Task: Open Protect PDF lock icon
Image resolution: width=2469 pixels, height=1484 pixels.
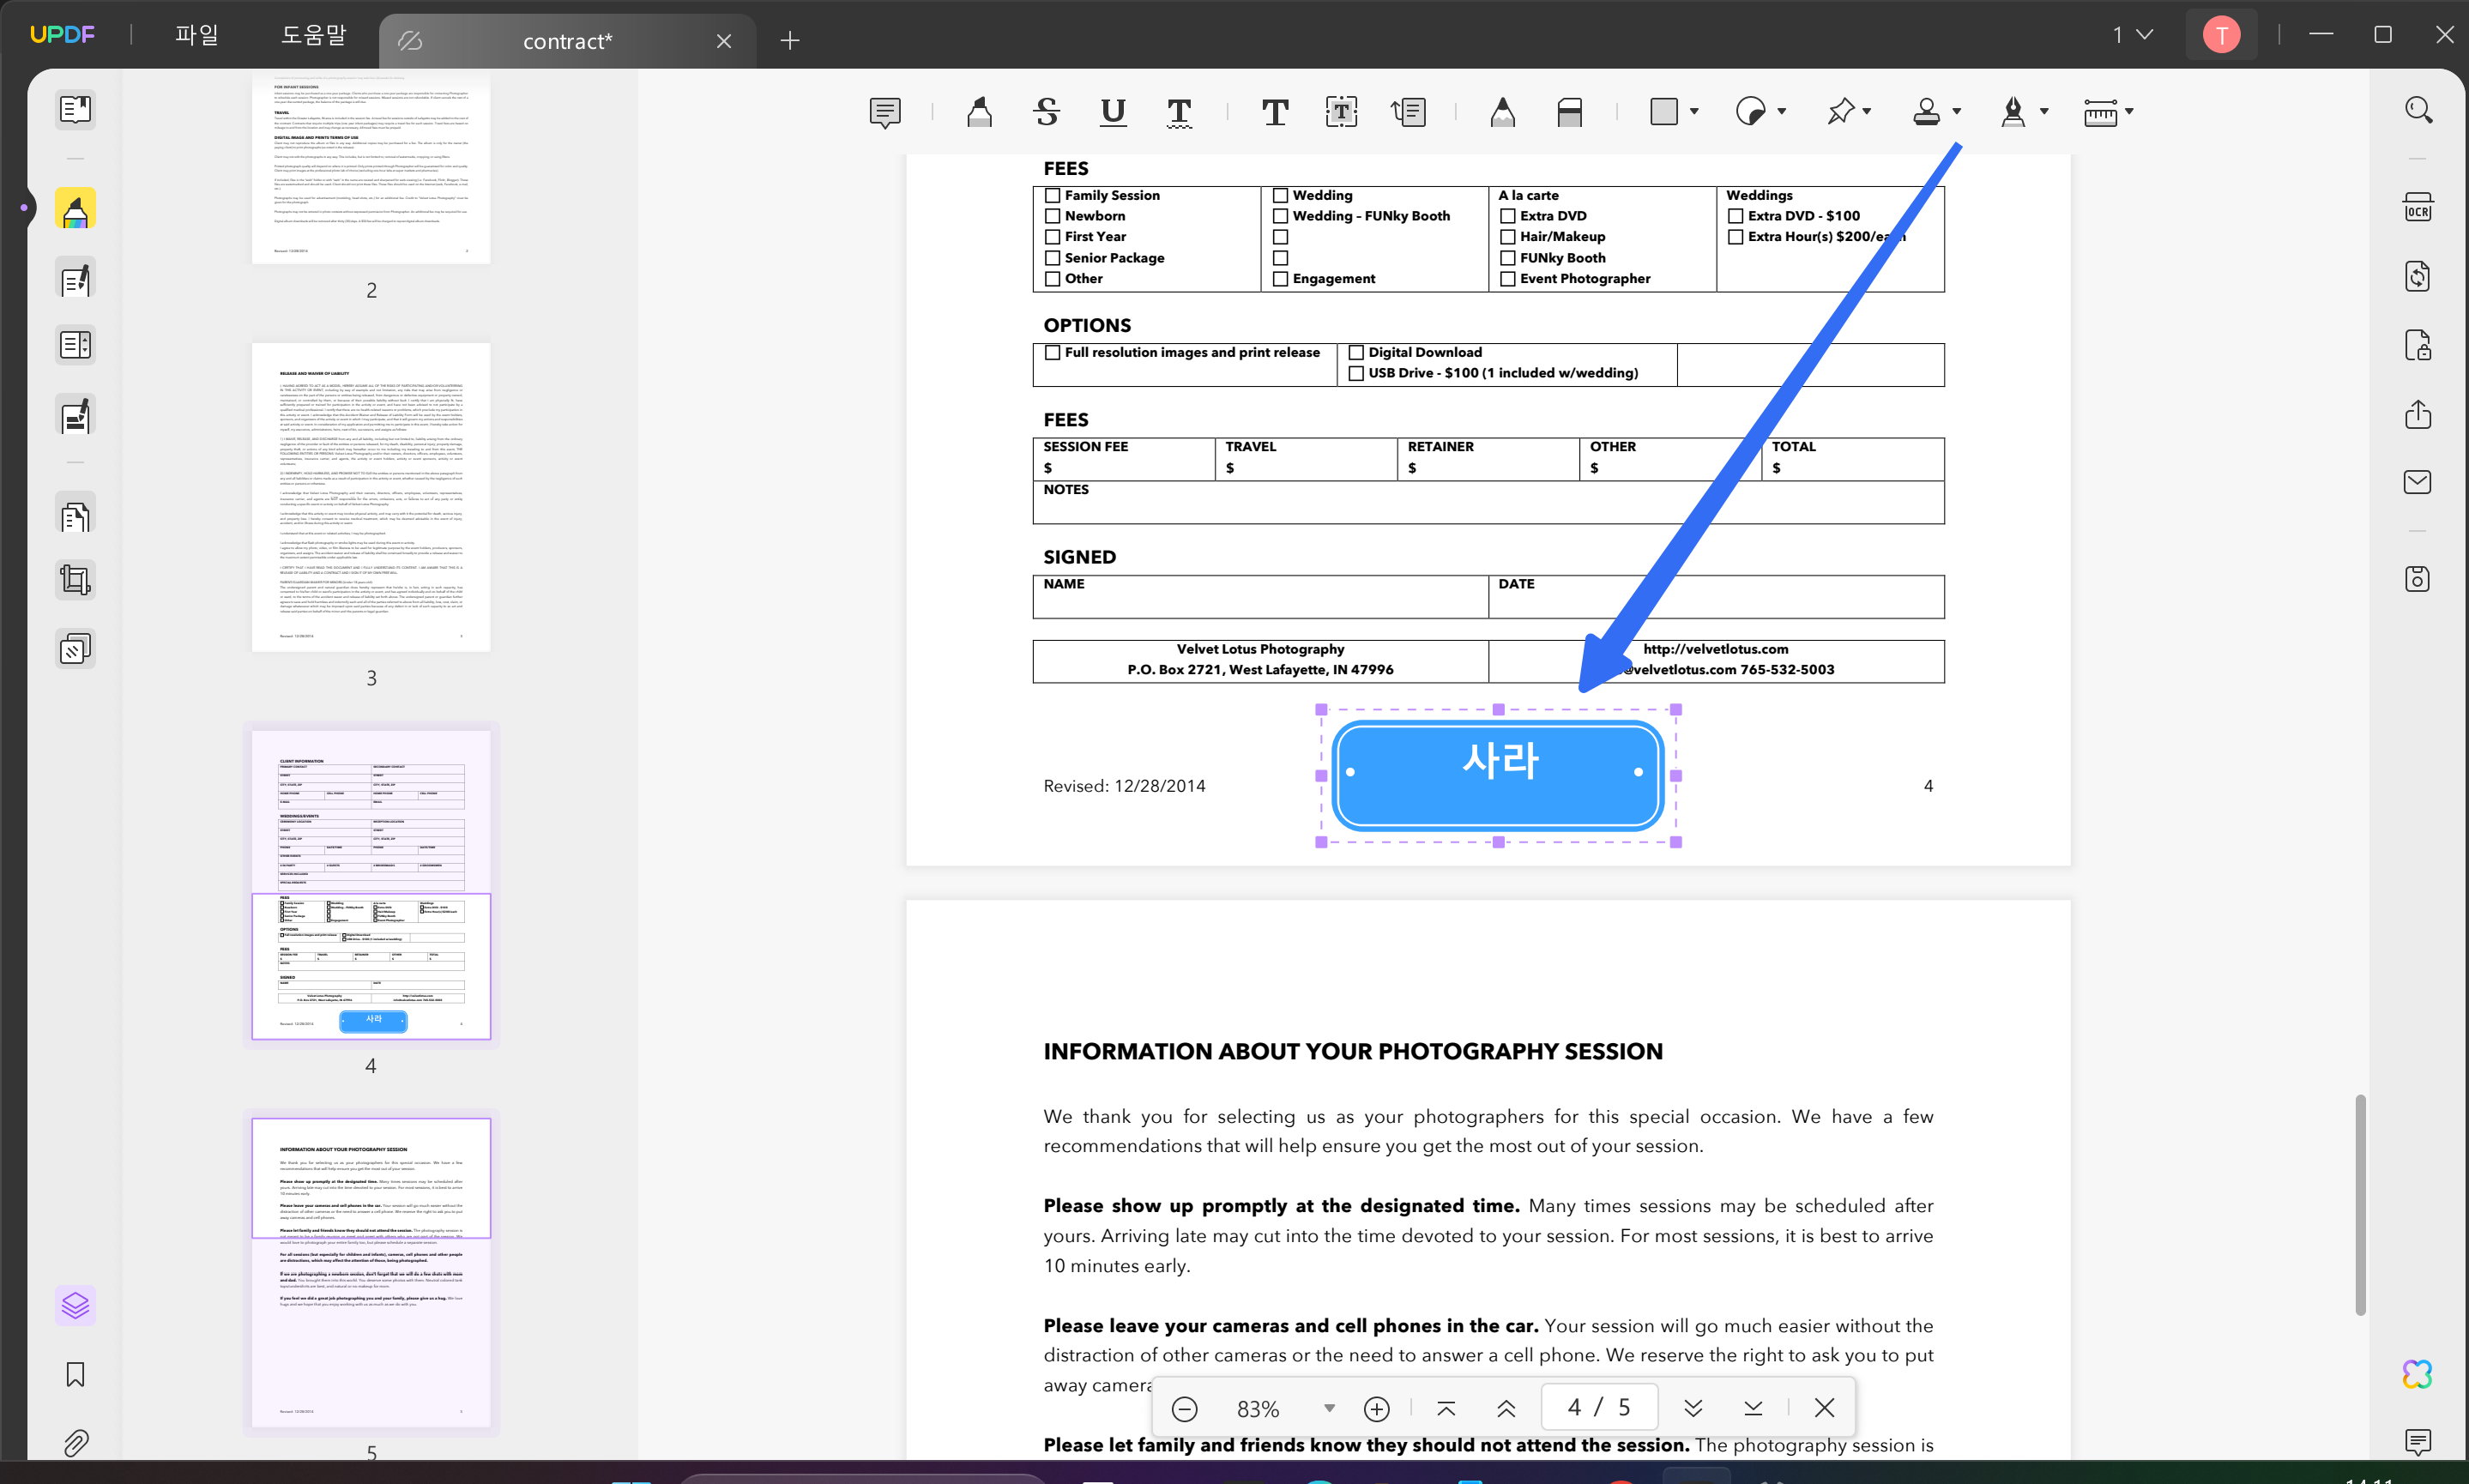Action: click(2418, 345)
